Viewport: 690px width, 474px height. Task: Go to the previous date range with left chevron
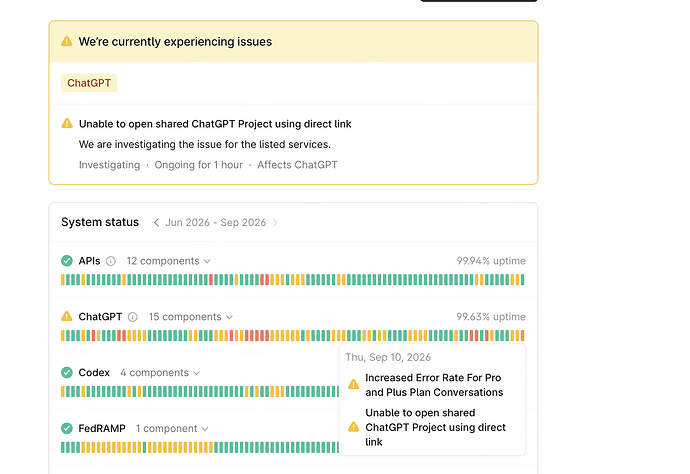click(x=156, y=223)
